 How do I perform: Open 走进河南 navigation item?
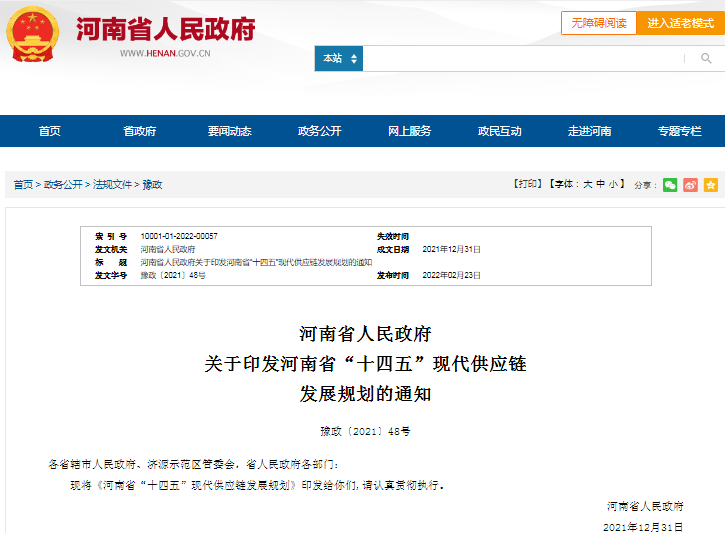tap(589, 131)
